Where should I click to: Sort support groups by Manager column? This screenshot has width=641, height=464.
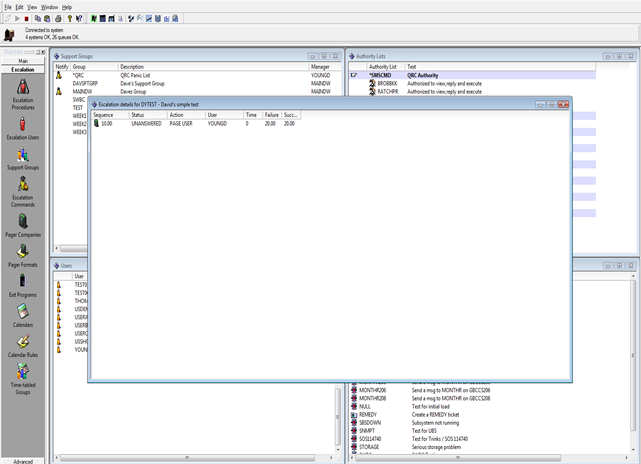tap(322, 67)
